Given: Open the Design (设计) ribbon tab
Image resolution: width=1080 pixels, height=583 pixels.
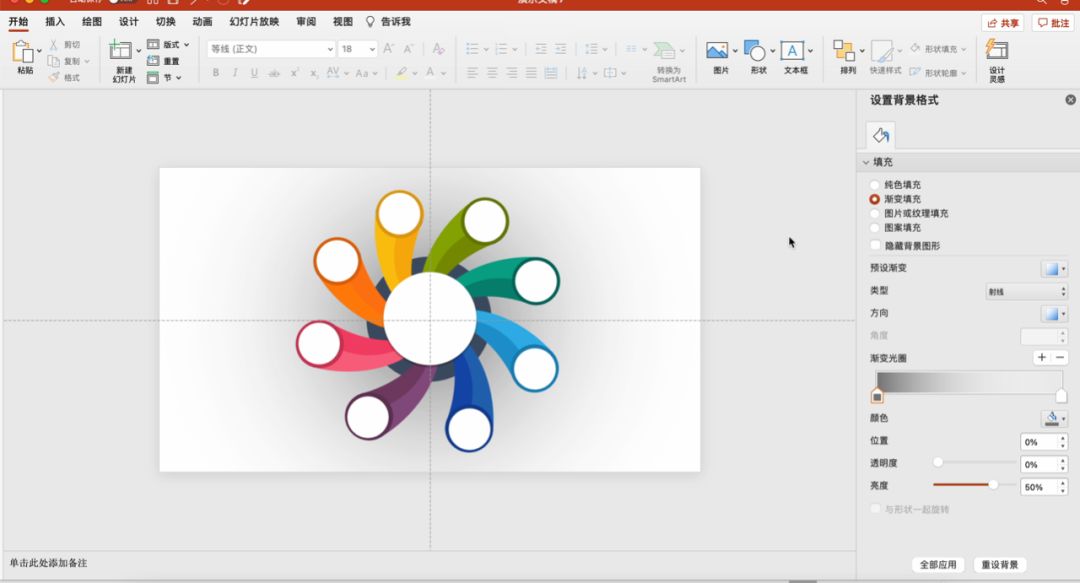Looking at the screenshot, I should coord(129,21).
